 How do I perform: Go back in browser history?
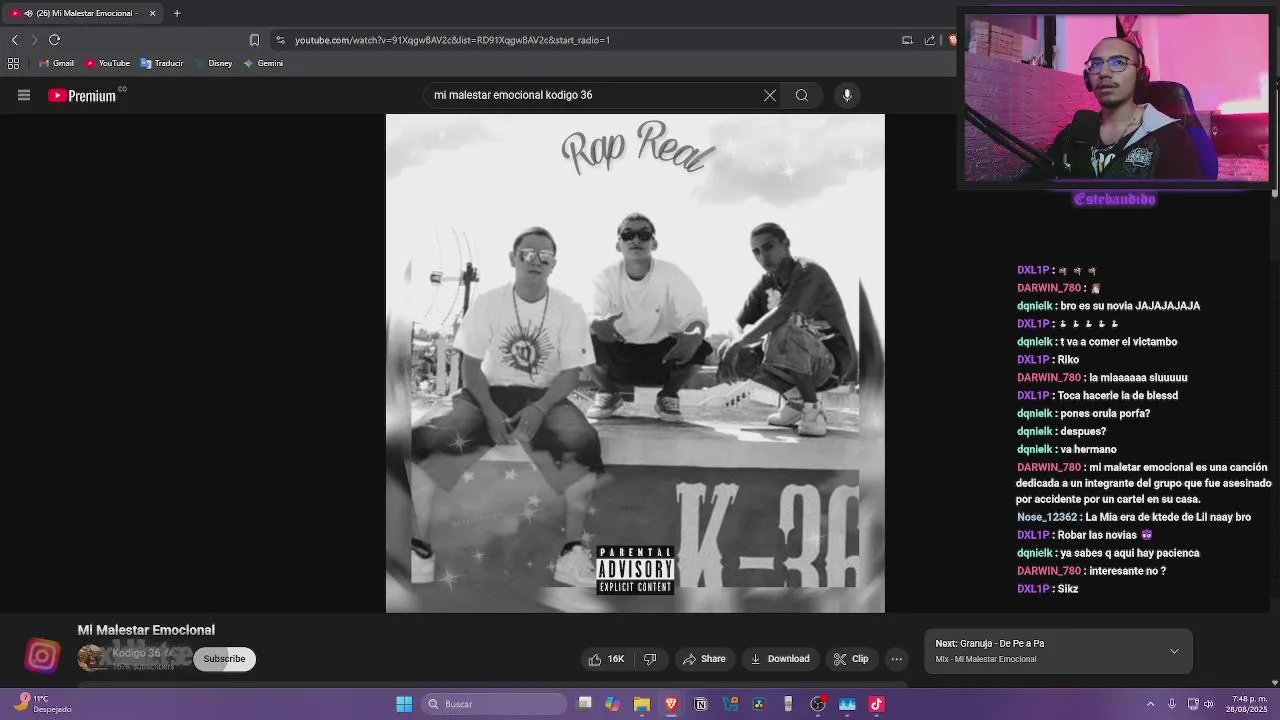[x=14, y=40]
